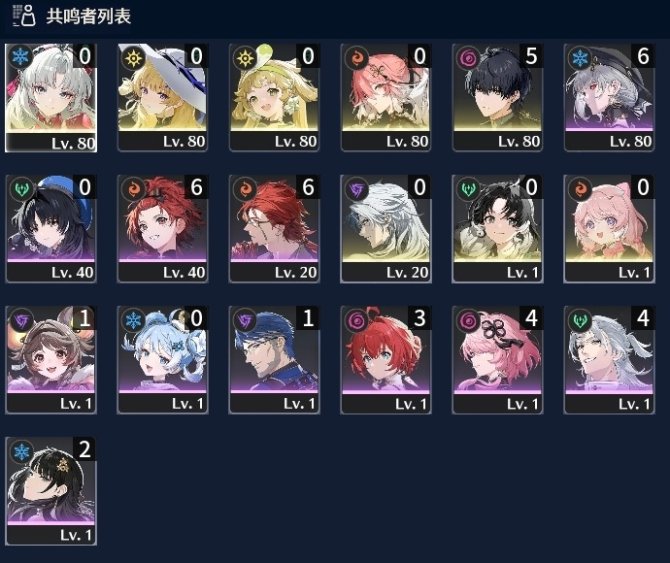Select the pink-haired girl with cat ears, Lv. 1
The width and height of the screenshot is (670, 563).
[609, 229]
